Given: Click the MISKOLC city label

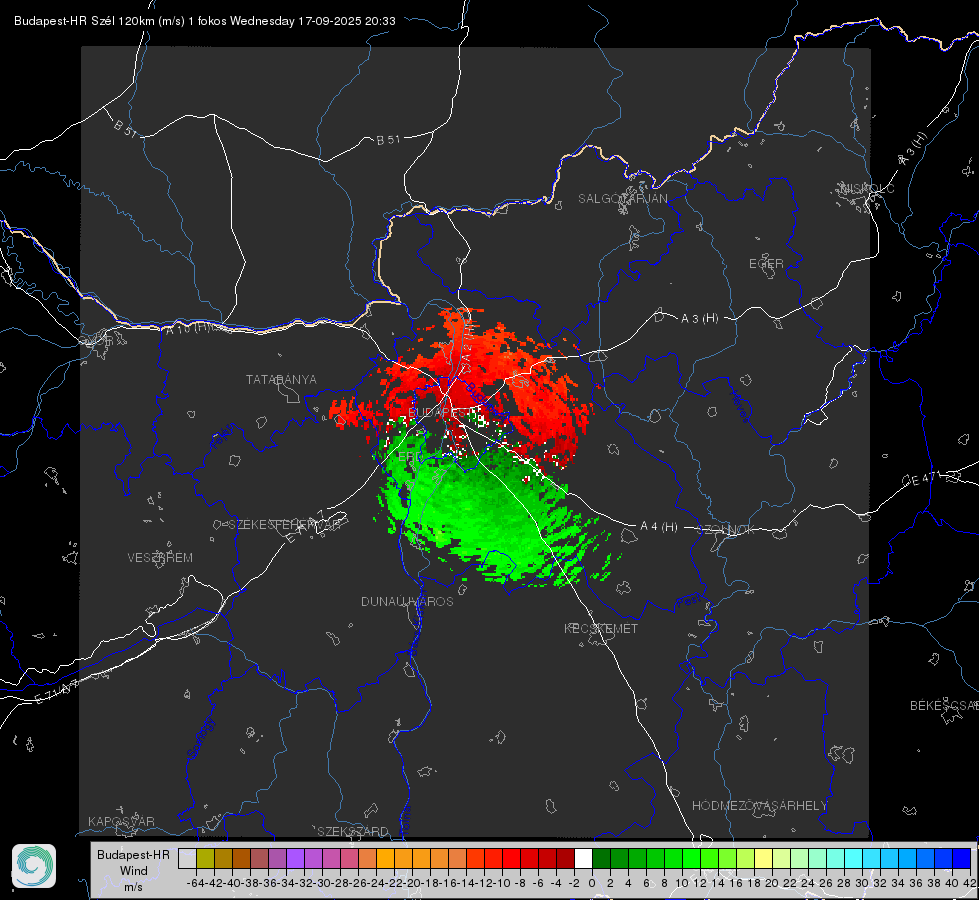Looking at the screenshot, I should tap(867, 188).
